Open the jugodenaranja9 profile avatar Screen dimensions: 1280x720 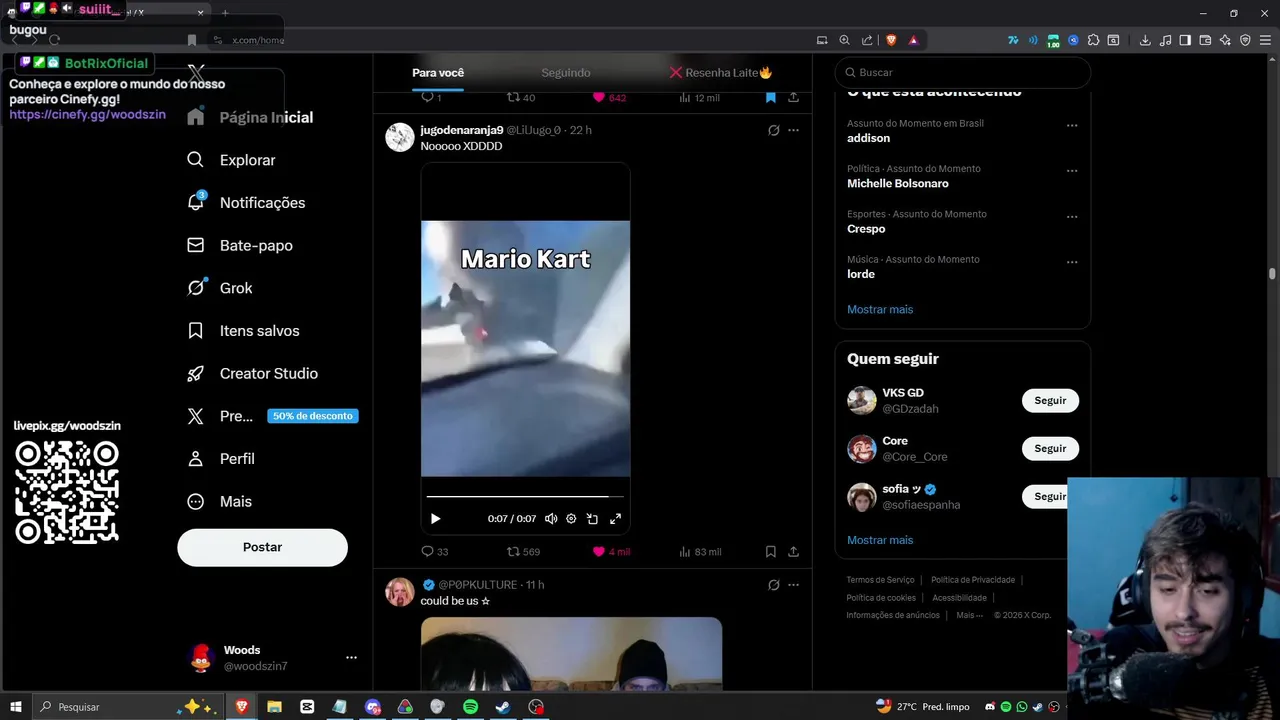(400, 137)
